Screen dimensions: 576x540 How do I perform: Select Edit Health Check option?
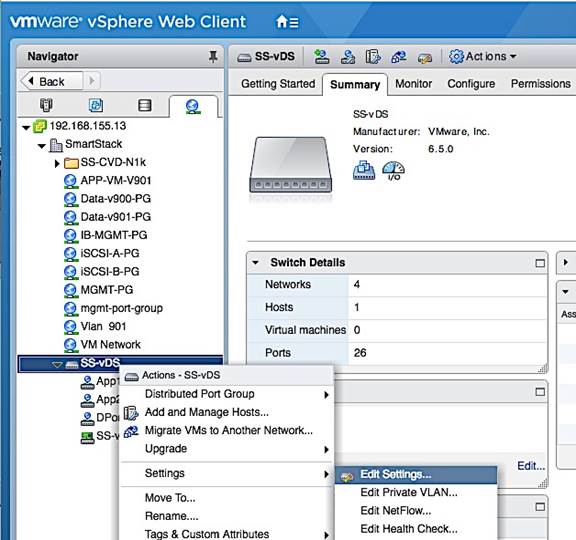pyautogui.click(x=416, y=529)
